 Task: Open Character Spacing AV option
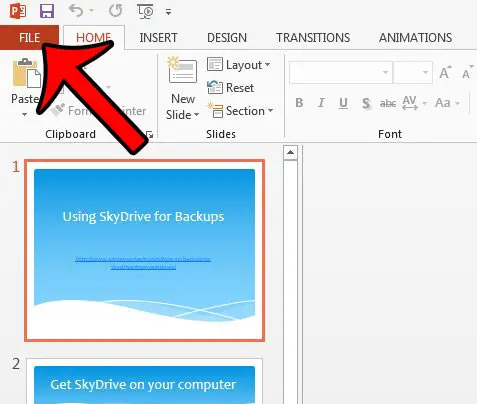point(414,103)
